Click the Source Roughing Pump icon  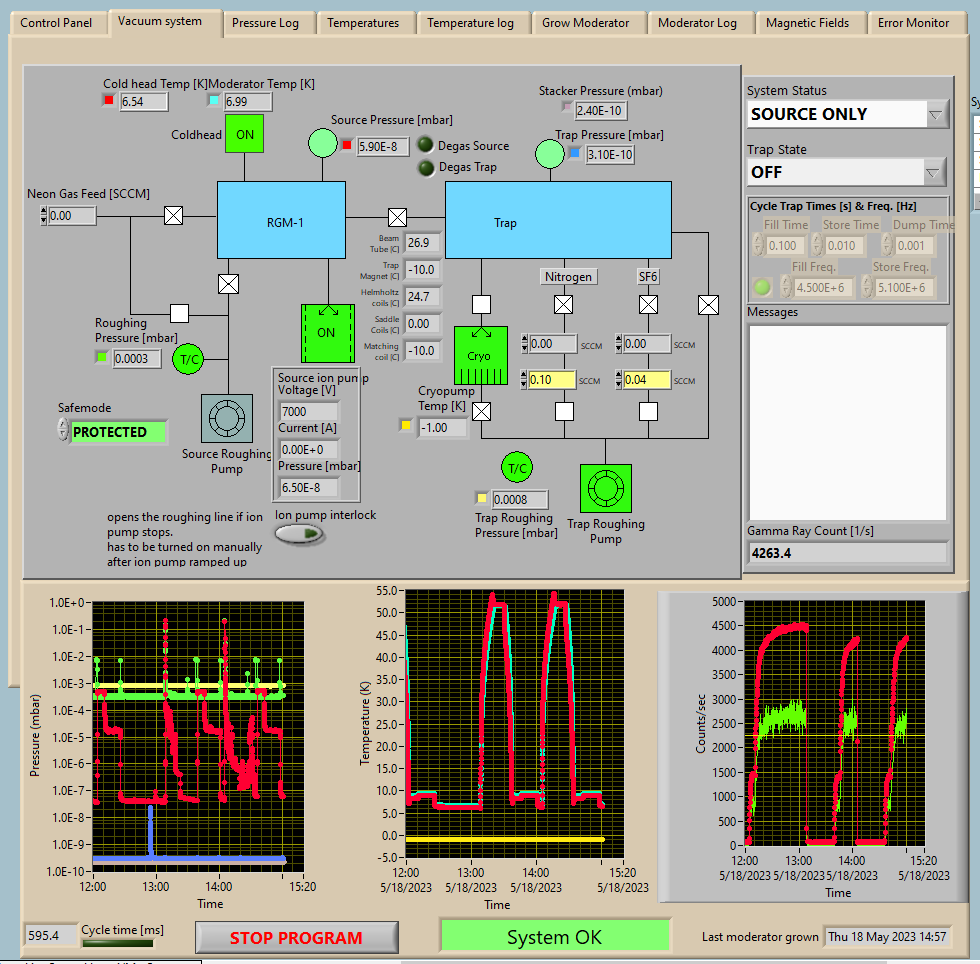tap(227, 417)
